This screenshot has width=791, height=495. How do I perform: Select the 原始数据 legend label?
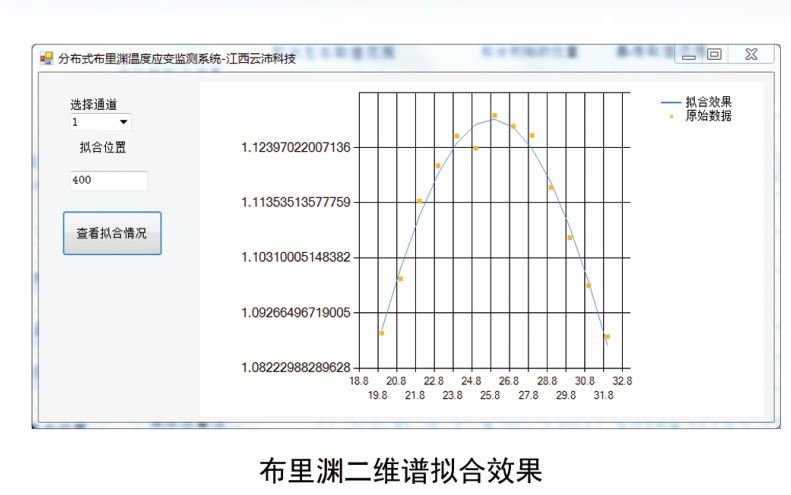(708, 116)
